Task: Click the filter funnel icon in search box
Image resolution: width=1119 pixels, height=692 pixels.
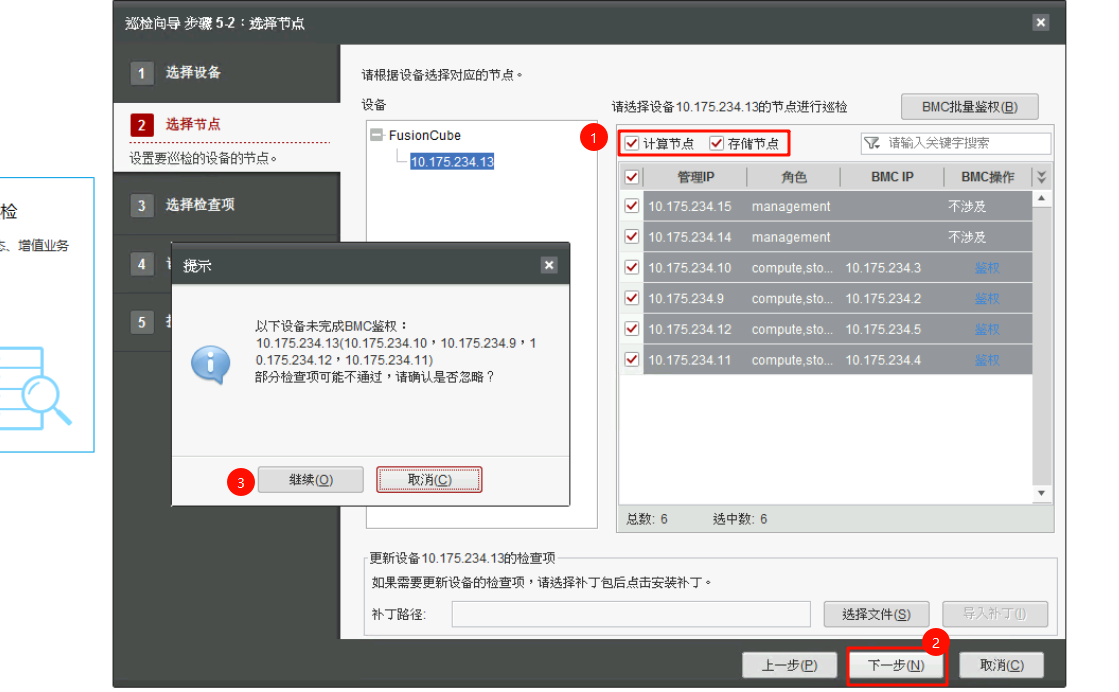Action: (x=872, y=144)
